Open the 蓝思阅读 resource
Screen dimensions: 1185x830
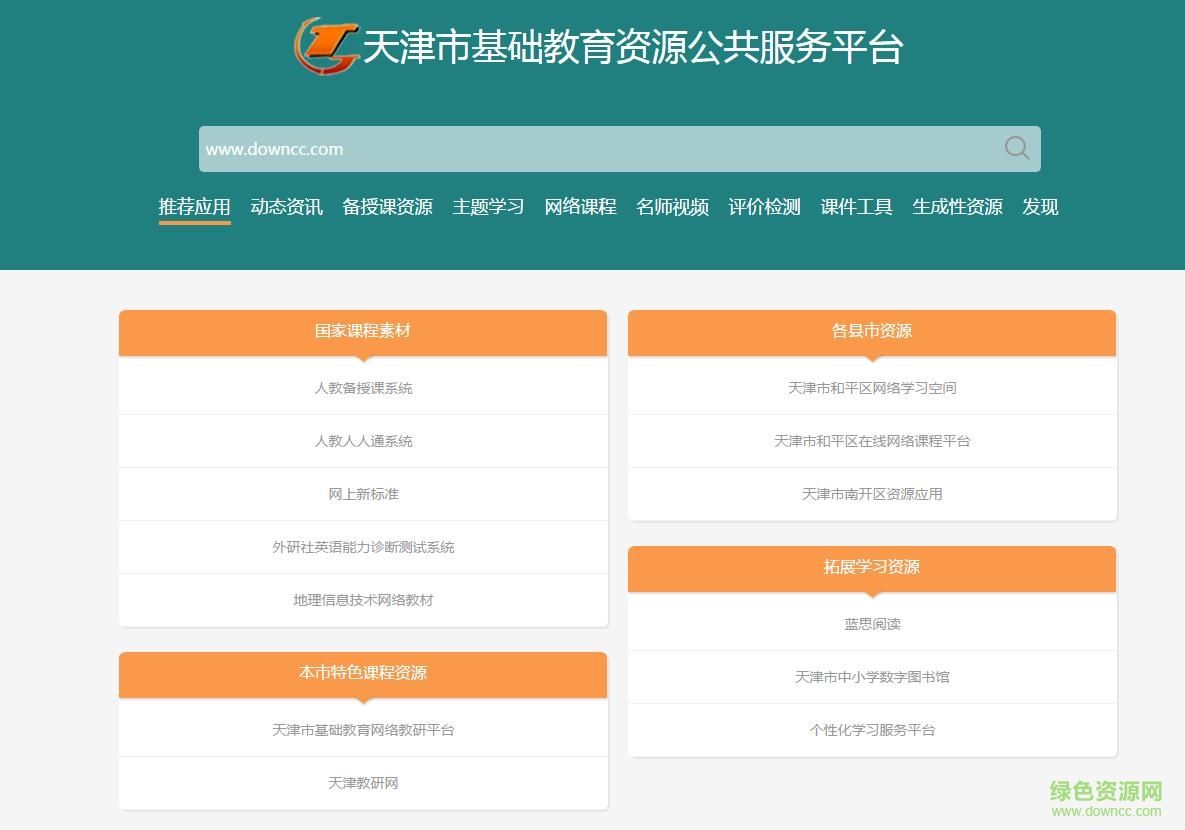(871, 623)
